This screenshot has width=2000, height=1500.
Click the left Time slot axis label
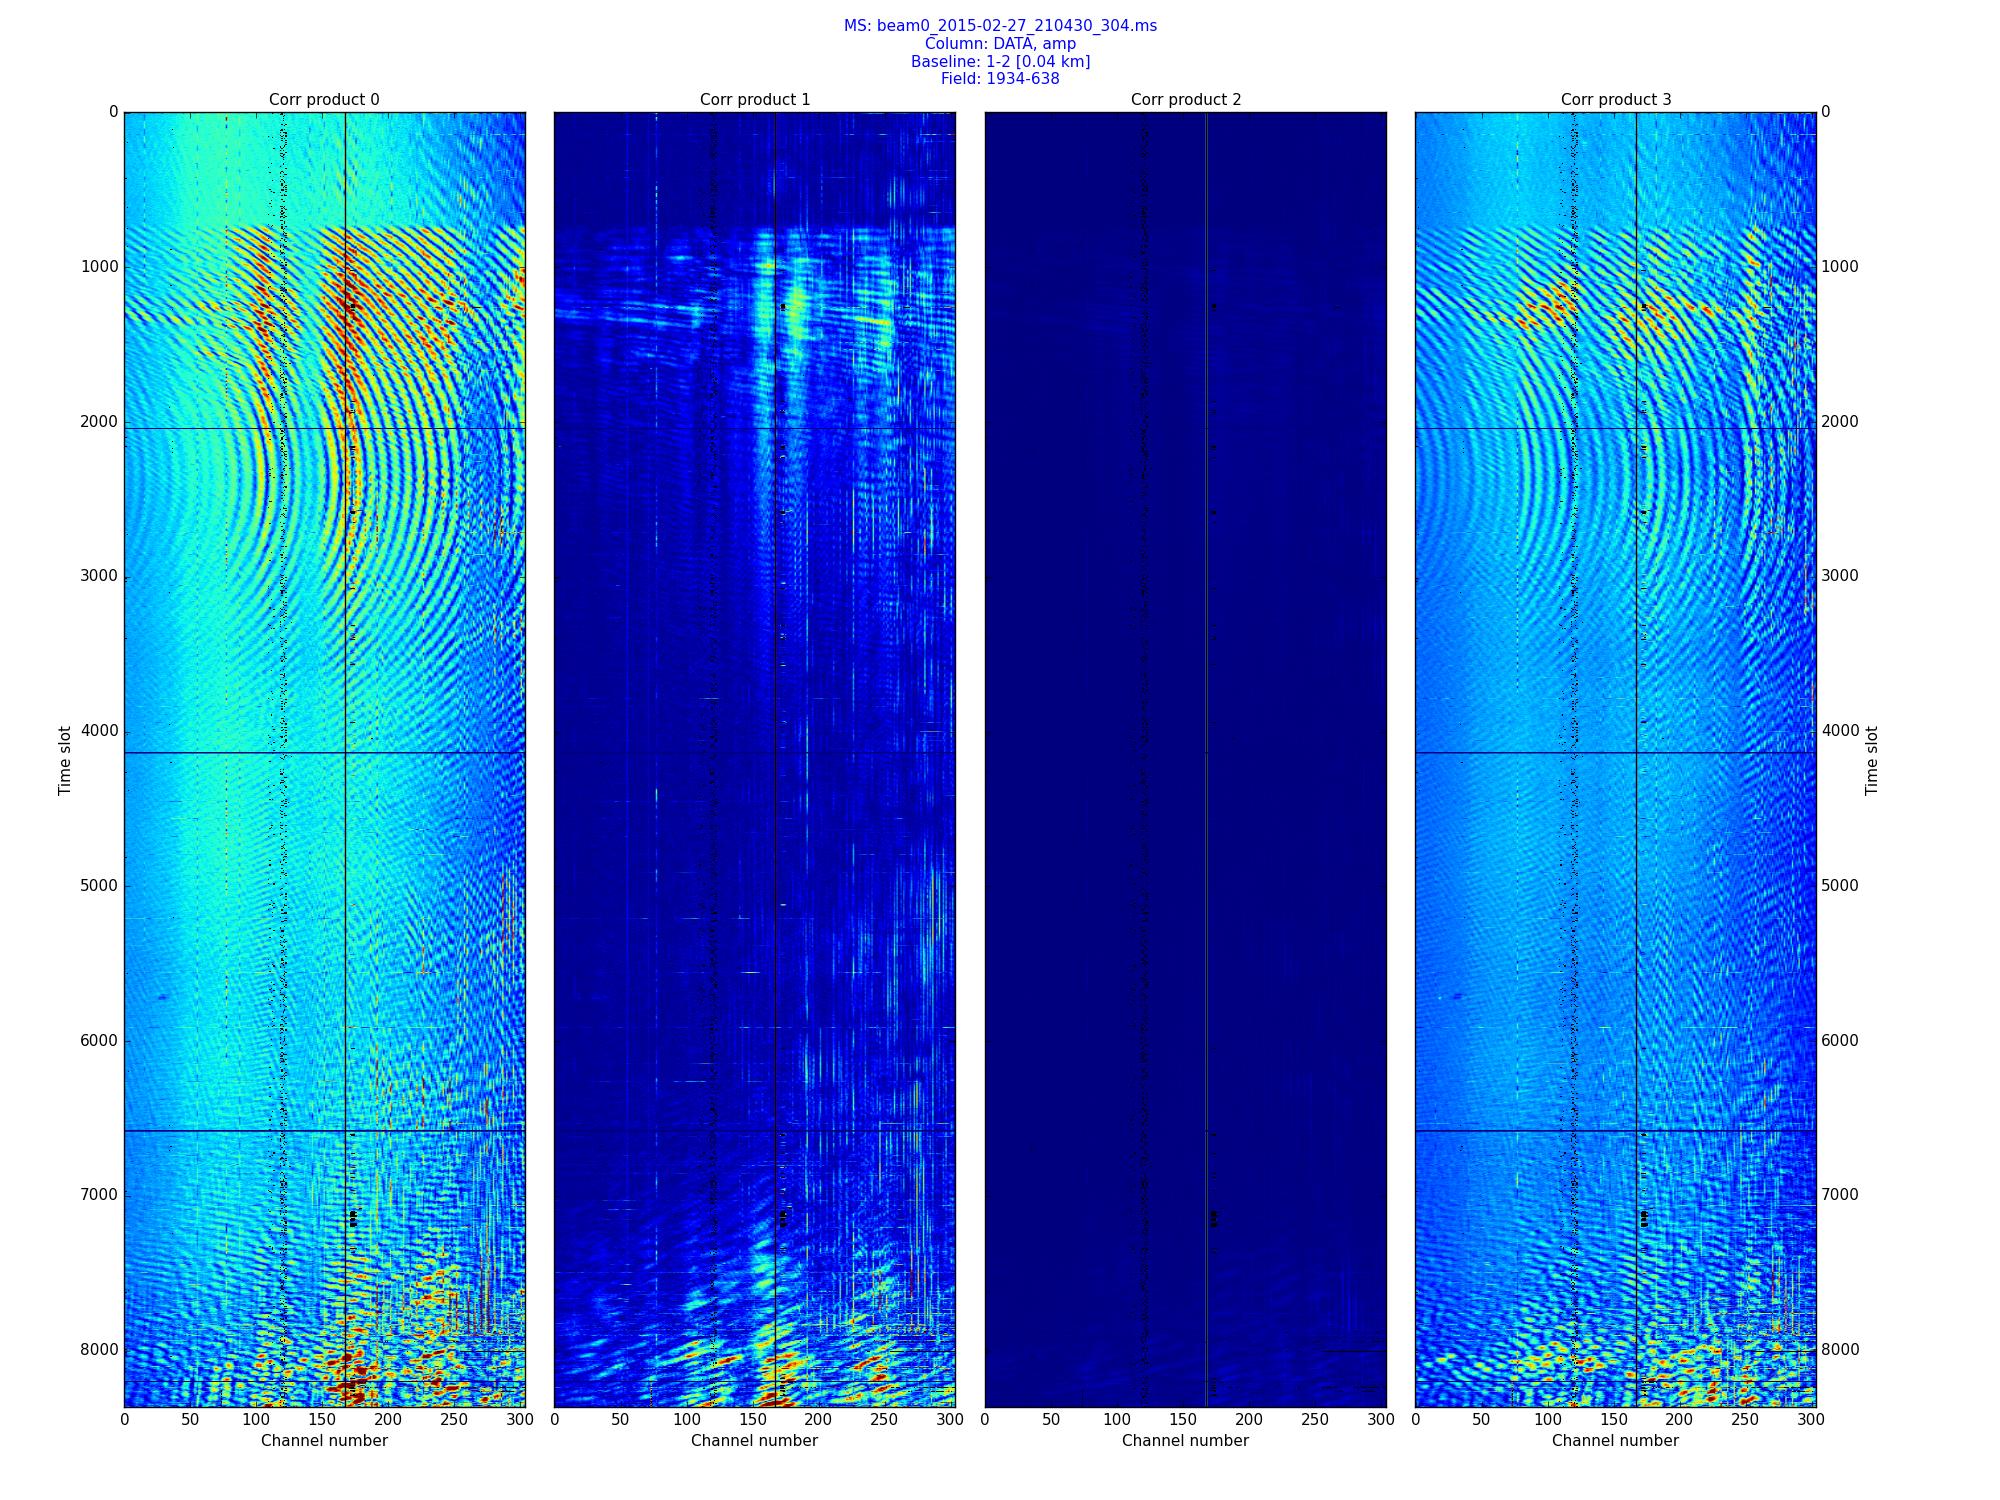click(66, 760)
